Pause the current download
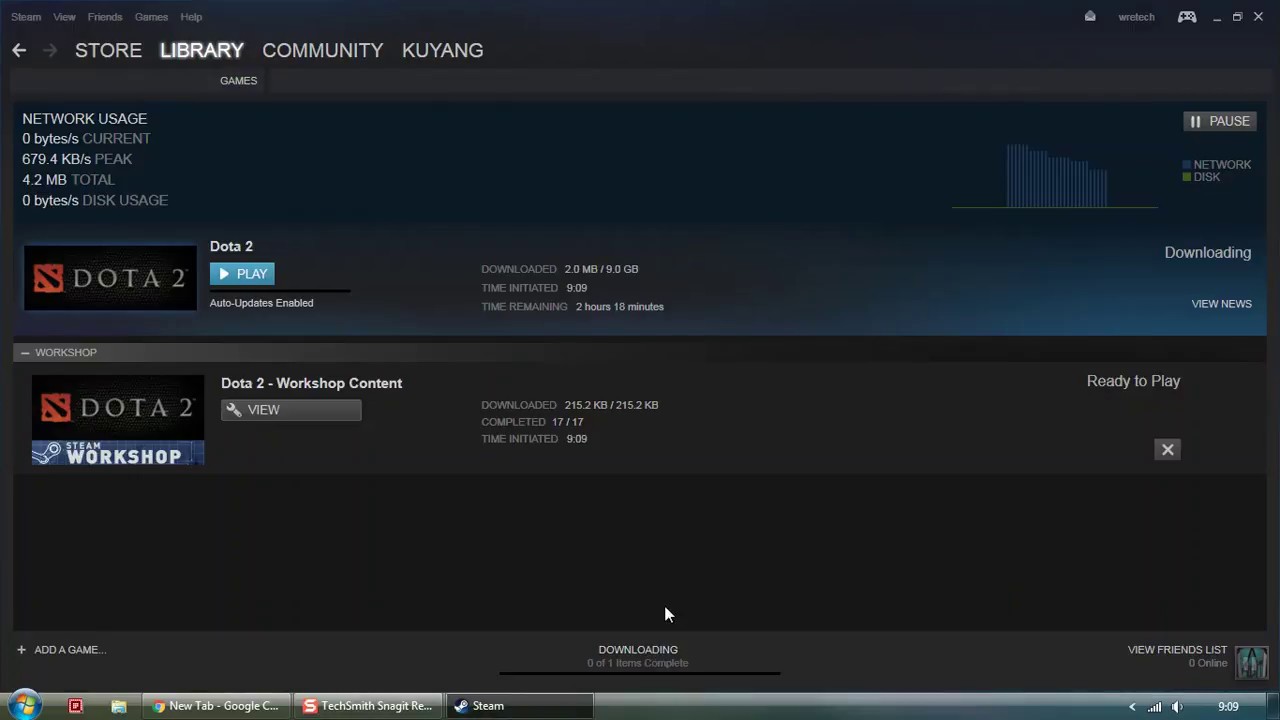Screen dimensions: 1280x720 click(1219, 121)
